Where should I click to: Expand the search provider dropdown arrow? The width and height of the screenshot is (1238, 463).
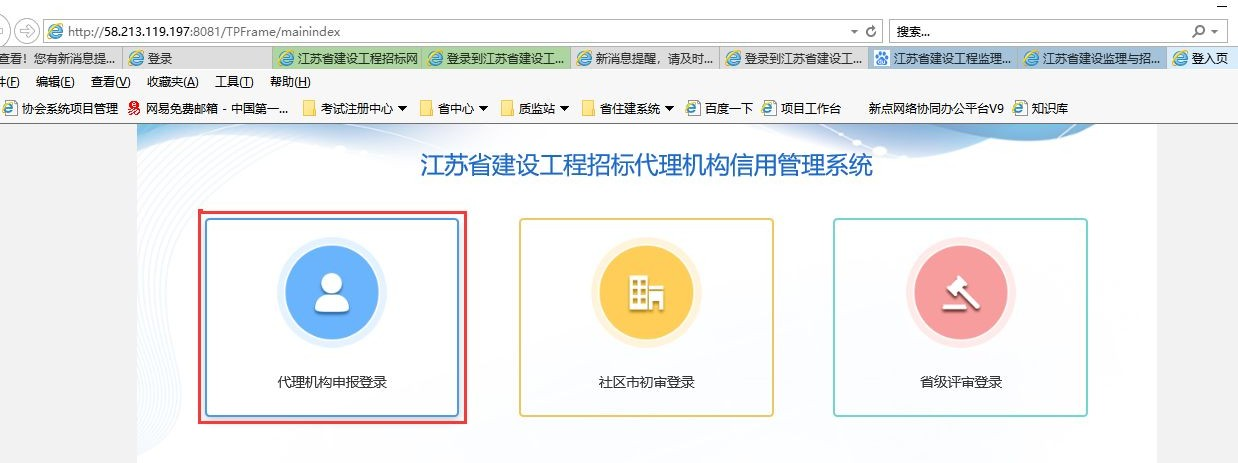click(x=1214, y=32)
